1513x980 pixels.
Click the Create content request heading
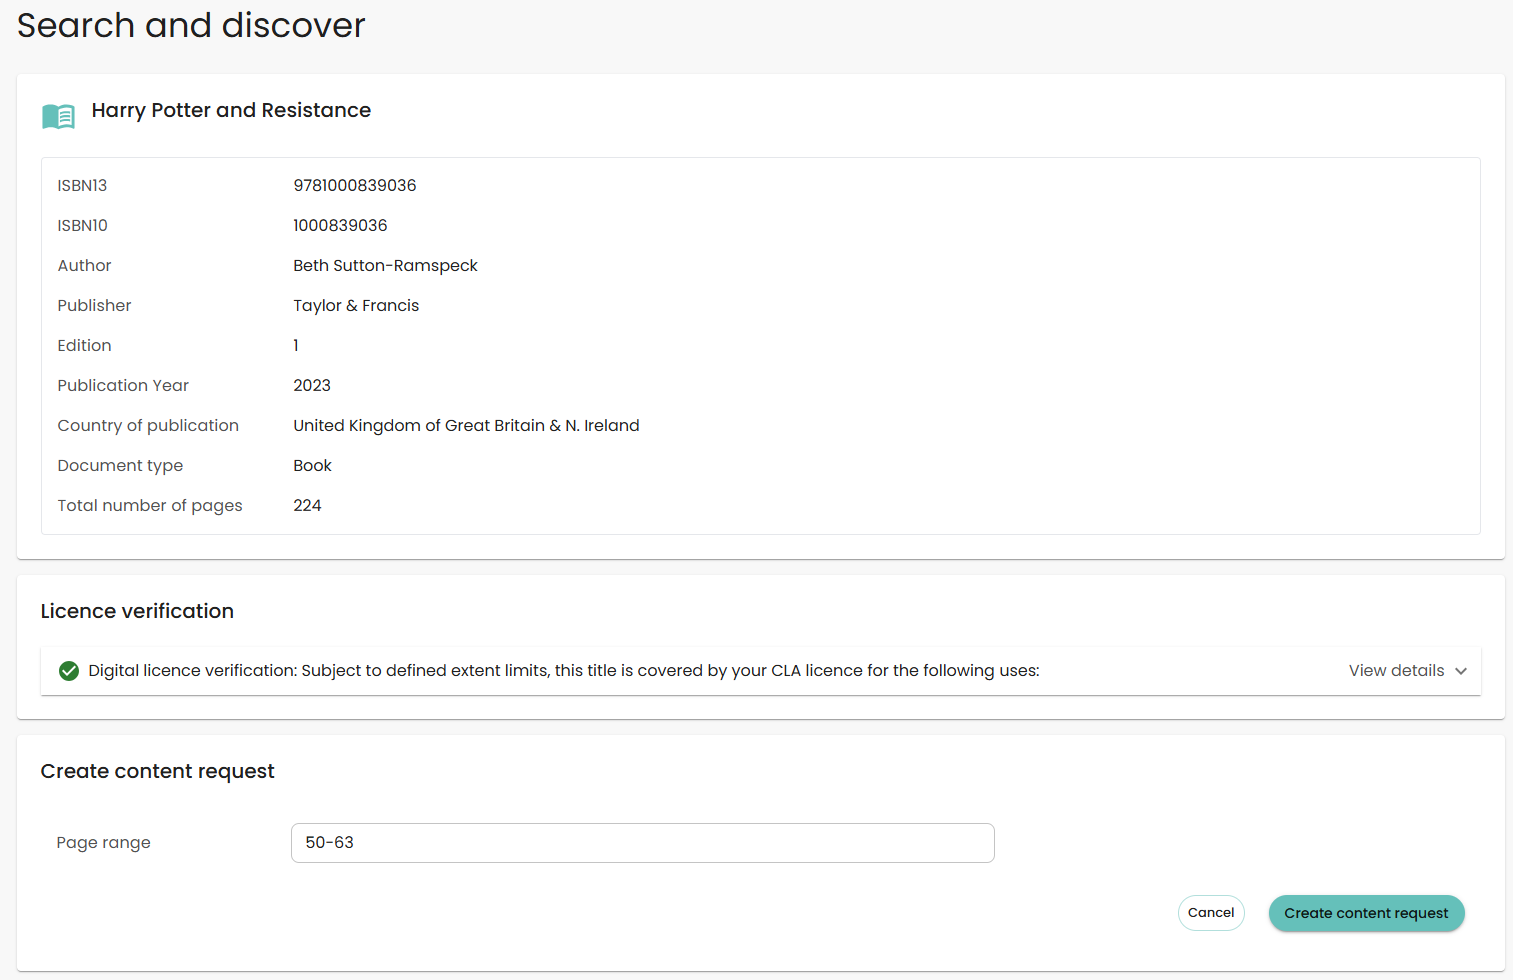[157, 771]
